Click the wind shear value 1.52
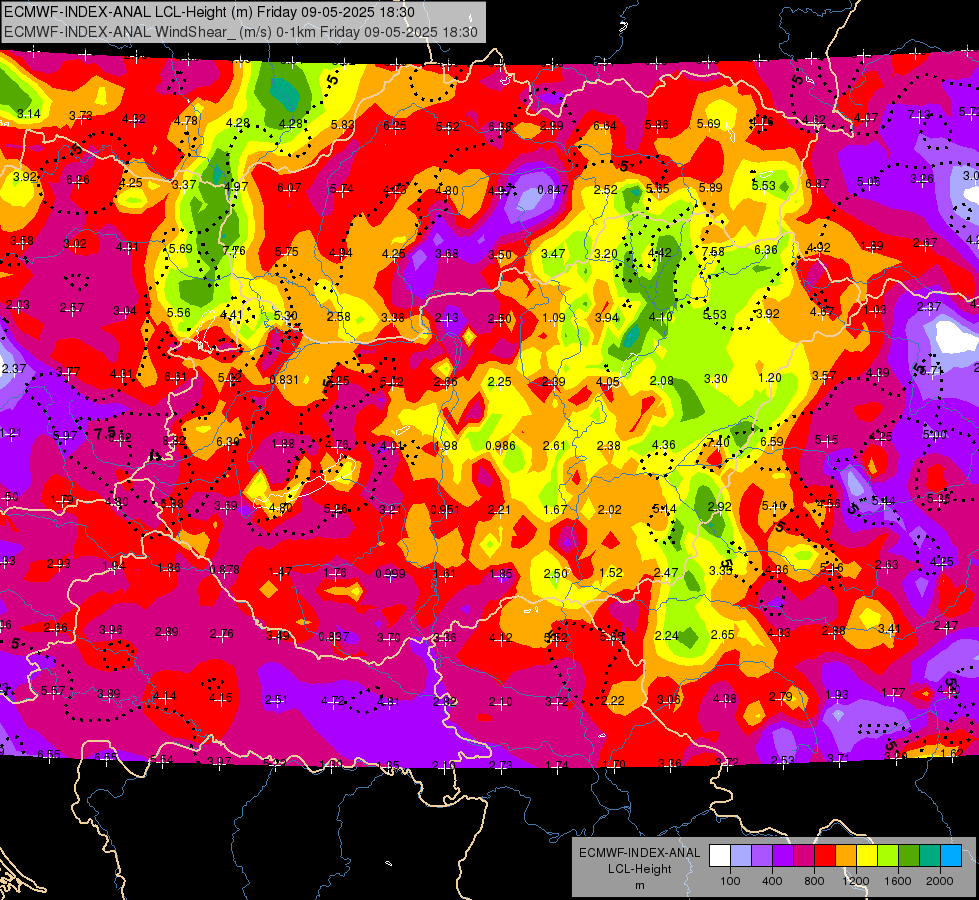This screenshot has height=900, width=979. coord(611,573)
